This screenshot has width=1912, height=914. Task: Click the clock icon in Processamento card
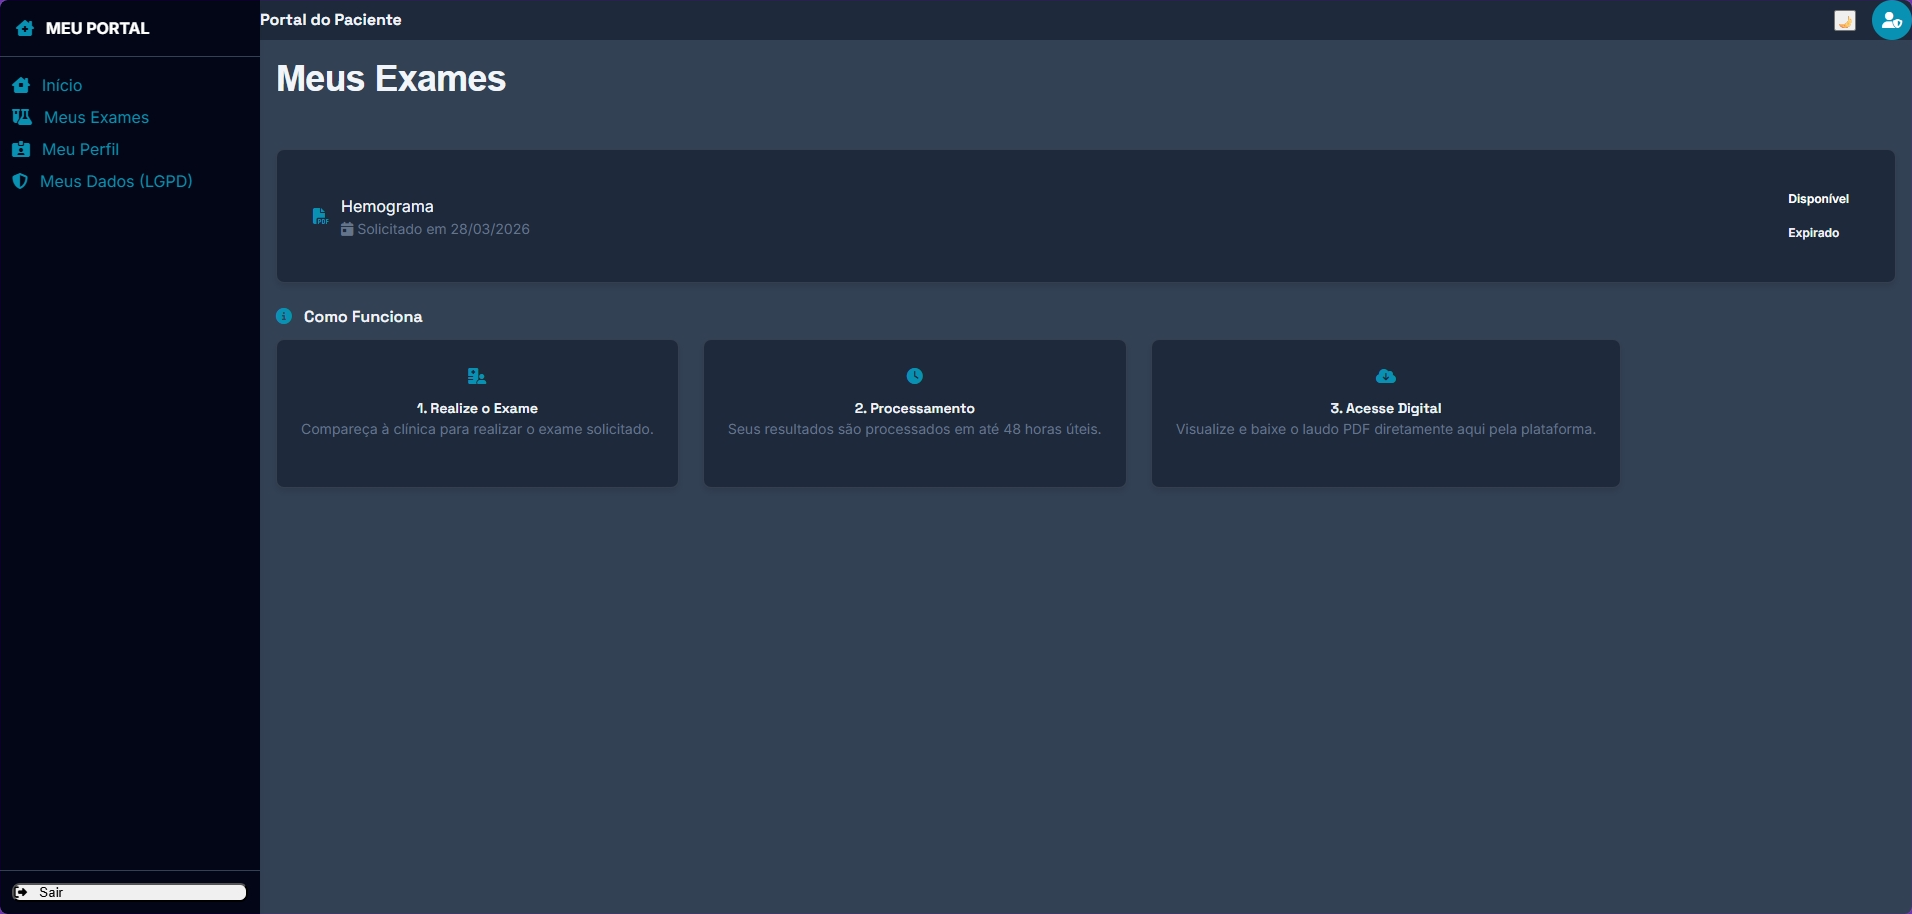[914, 376]
